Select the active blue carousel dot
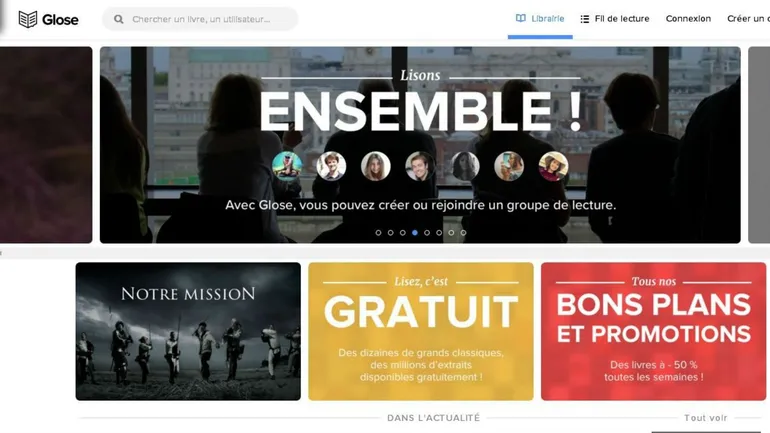 tap(415, 233)
